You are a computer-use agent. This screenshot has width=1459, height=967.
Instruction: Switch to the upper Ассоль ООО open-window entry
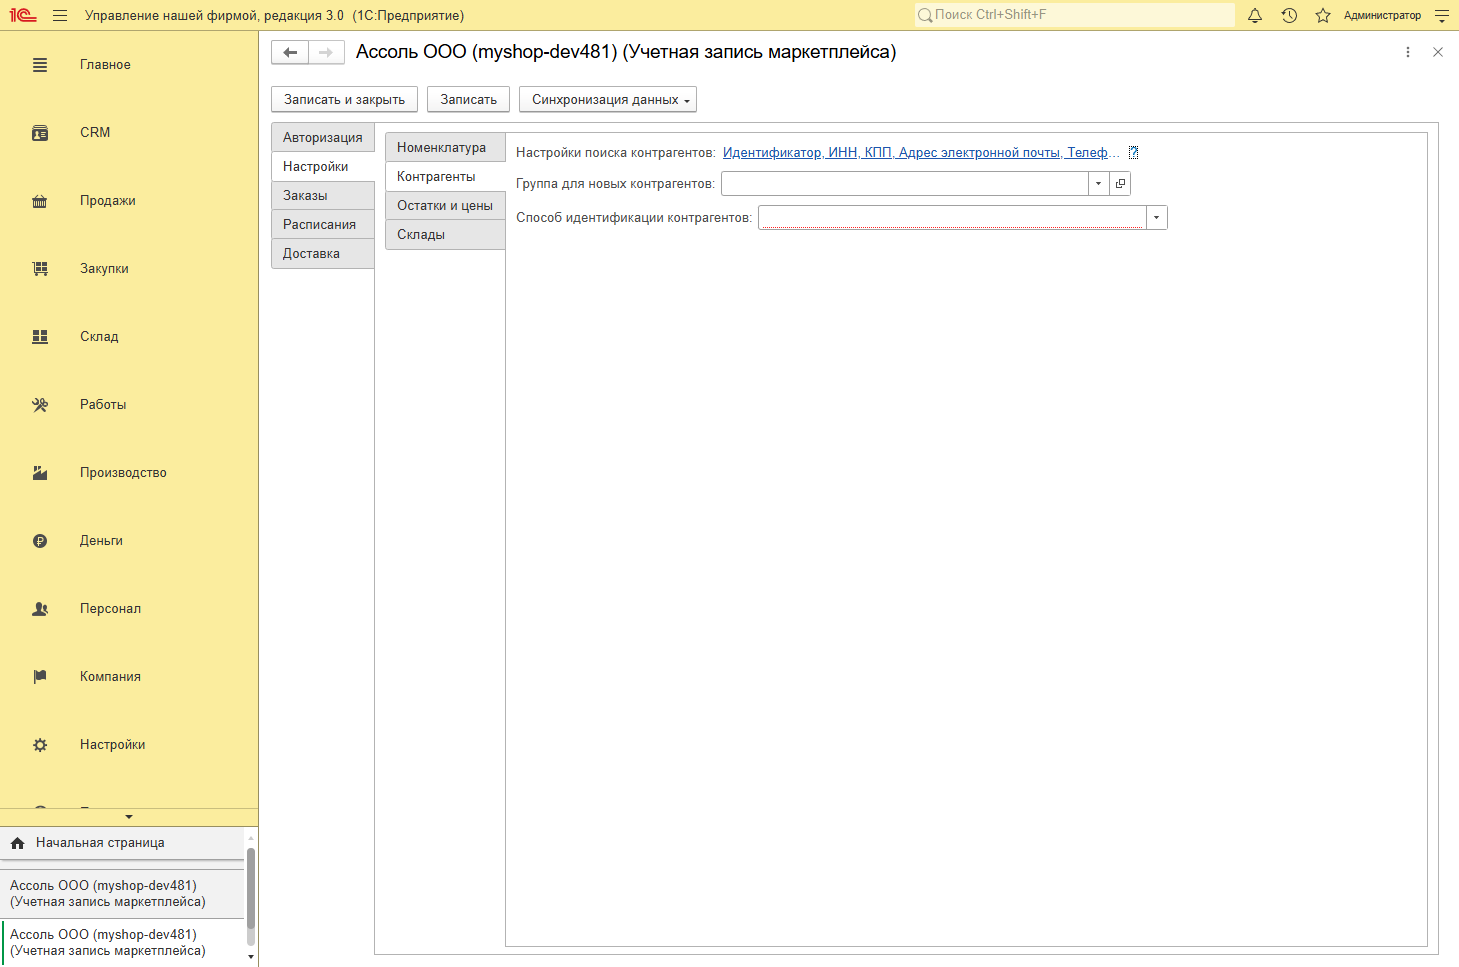[x=122, y=894]
